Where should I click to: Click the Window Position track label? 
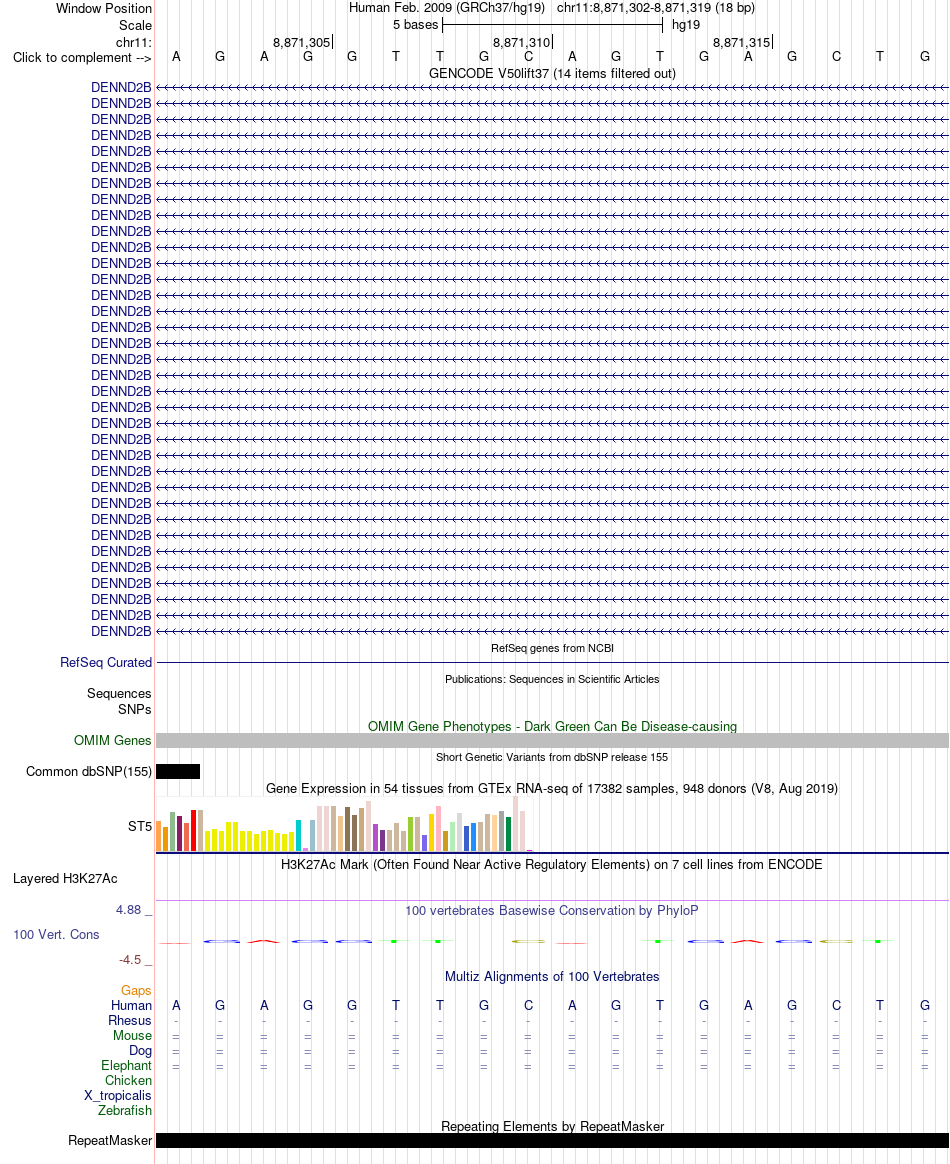pos(104,9)
